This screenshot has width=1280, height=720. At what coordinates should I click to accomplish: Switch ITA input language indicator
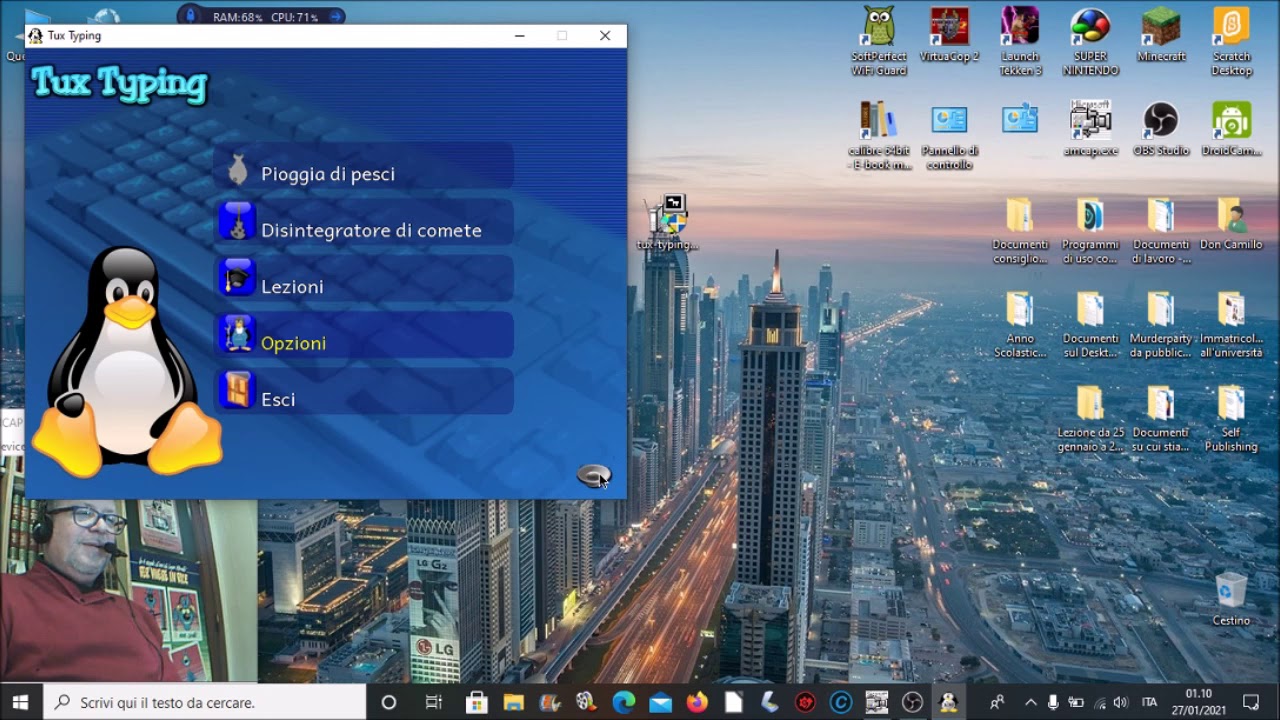coord(1150,702)
